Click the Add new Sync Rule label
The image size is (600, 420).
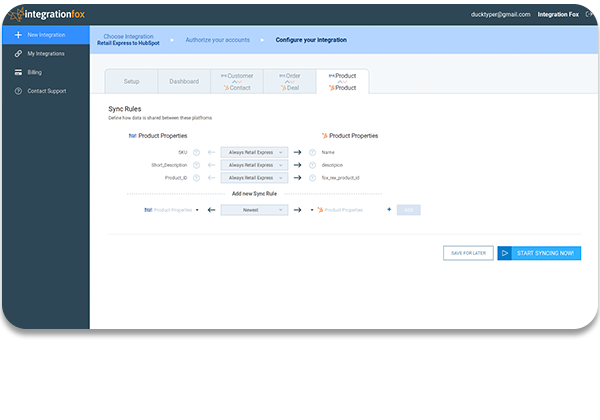coord(254,194)
